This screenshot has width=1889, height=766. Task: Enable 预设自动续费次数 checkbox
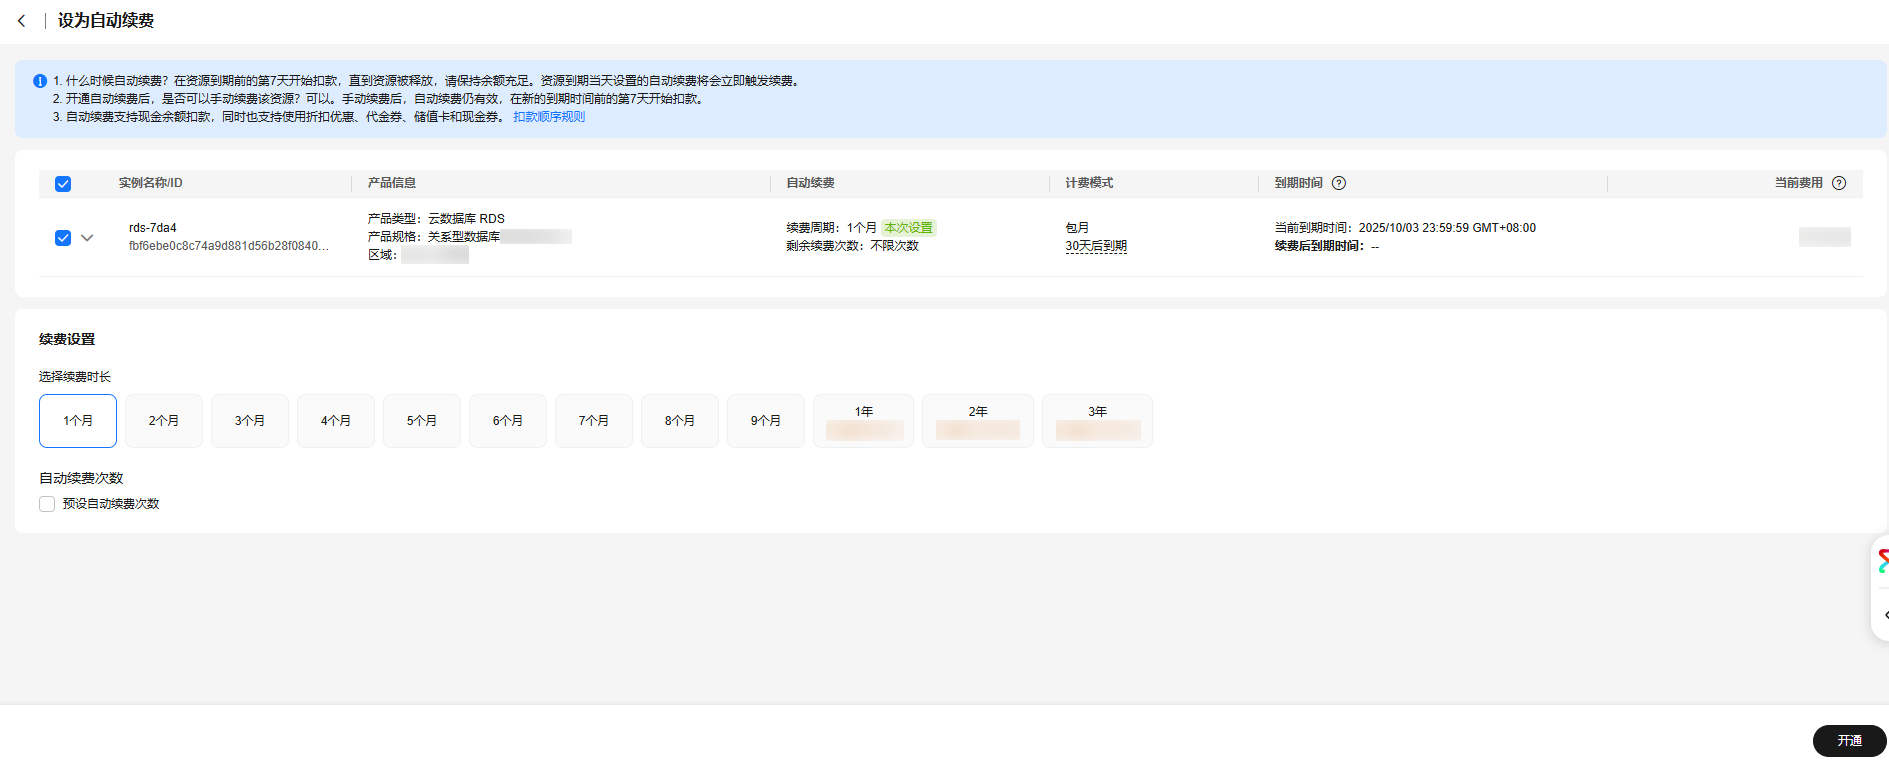(x=47, y=504)
